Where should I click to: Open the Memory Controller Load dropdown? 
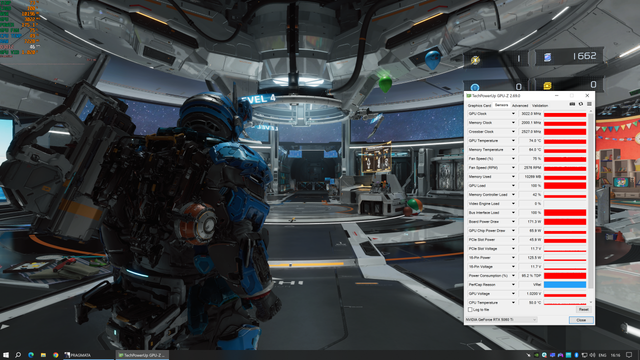(513, 194)
